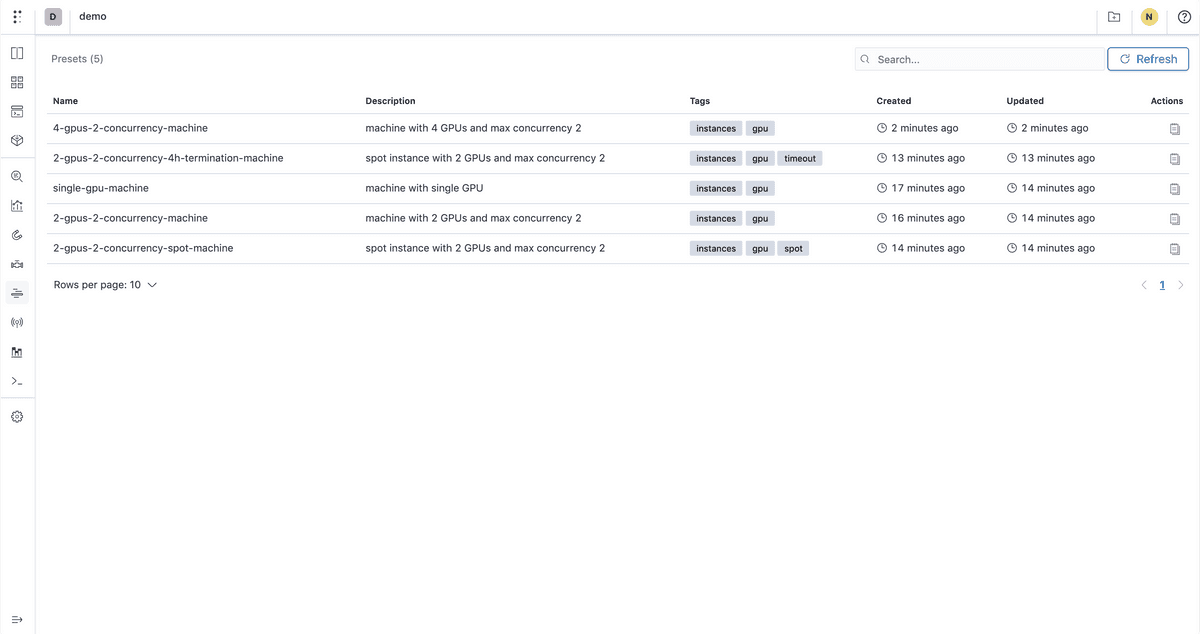Click the spot tag
Image resolution: width=1200 pixels, height=634 pixels.
(x=793, y=248)
